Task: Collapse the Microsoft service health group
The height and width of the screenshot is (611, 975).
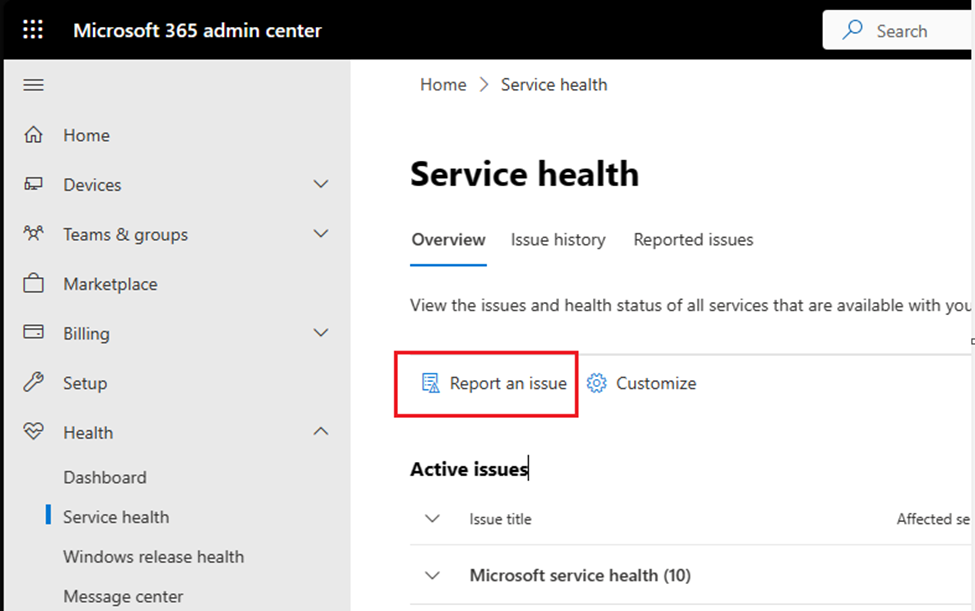Action: [432, 575]
